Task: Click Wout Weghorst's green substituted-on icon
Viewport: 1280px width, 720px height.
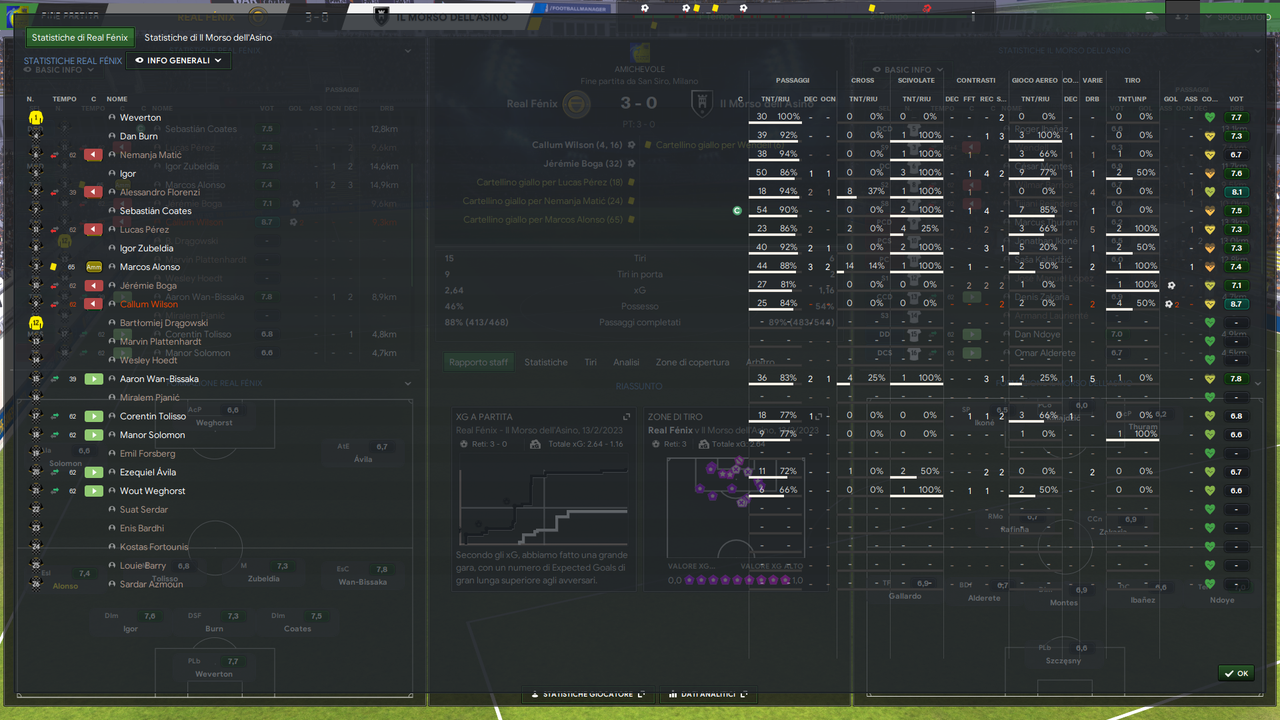Action: click(x=94, y=491)
